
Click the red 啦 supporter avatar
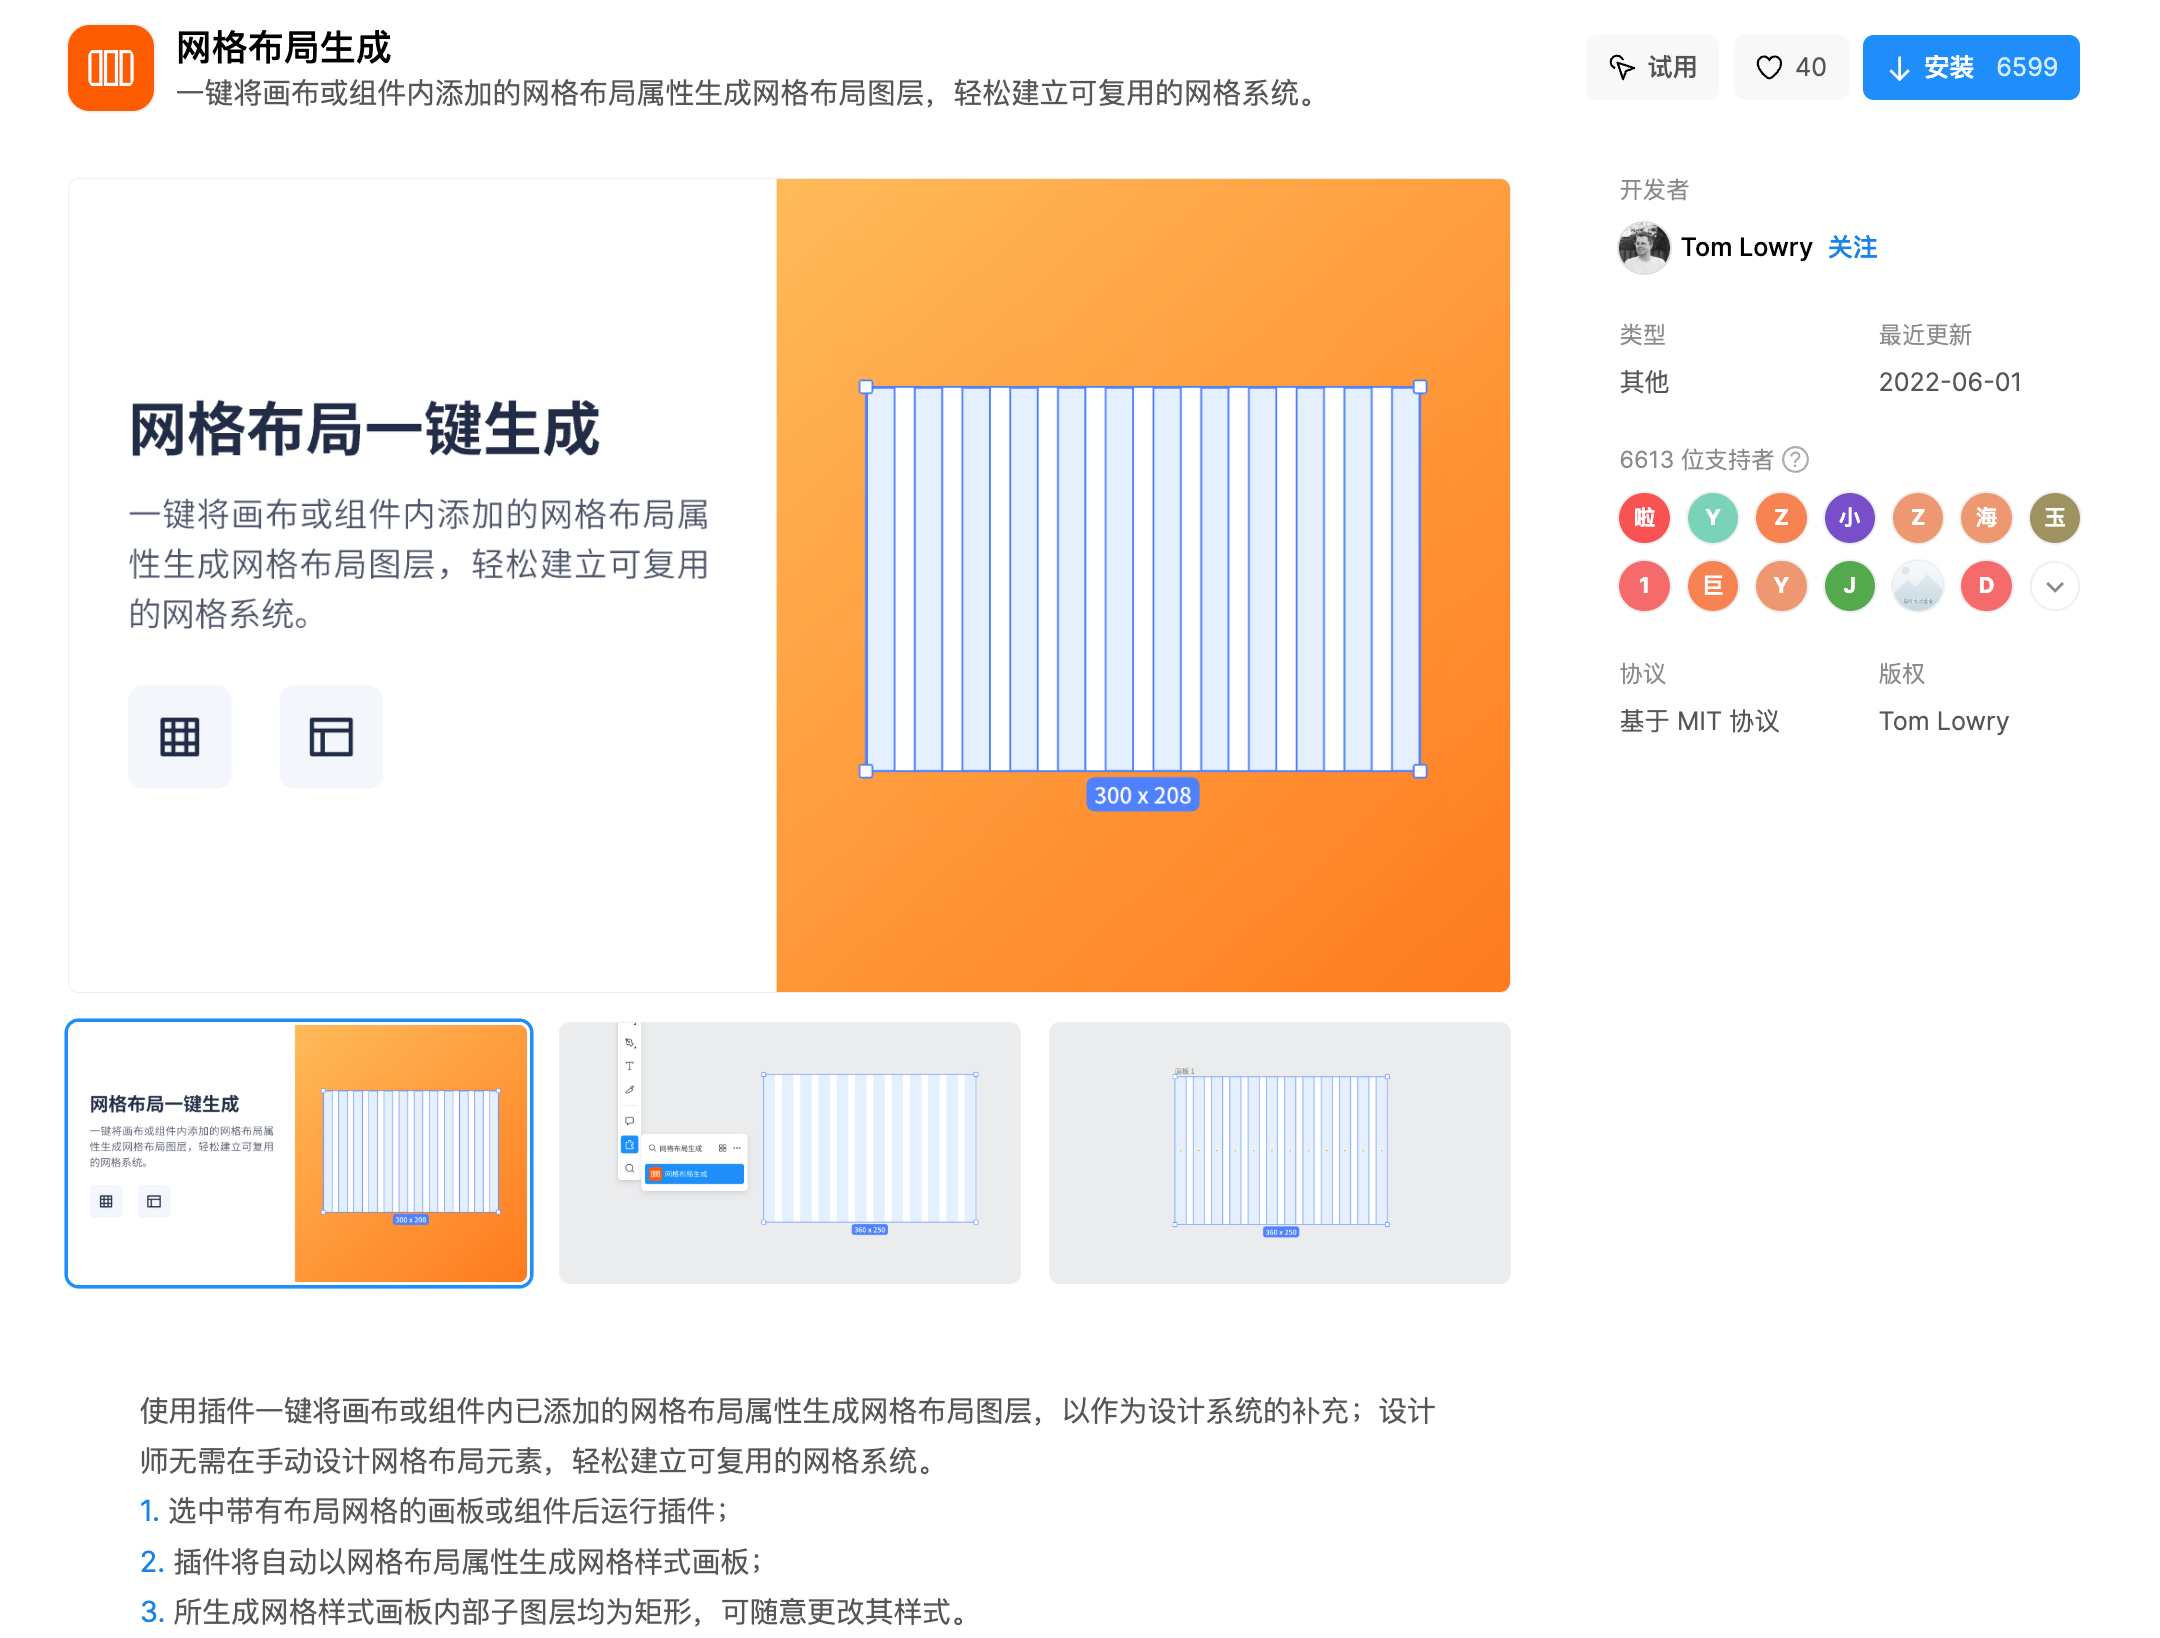[x=1644, y=518]
